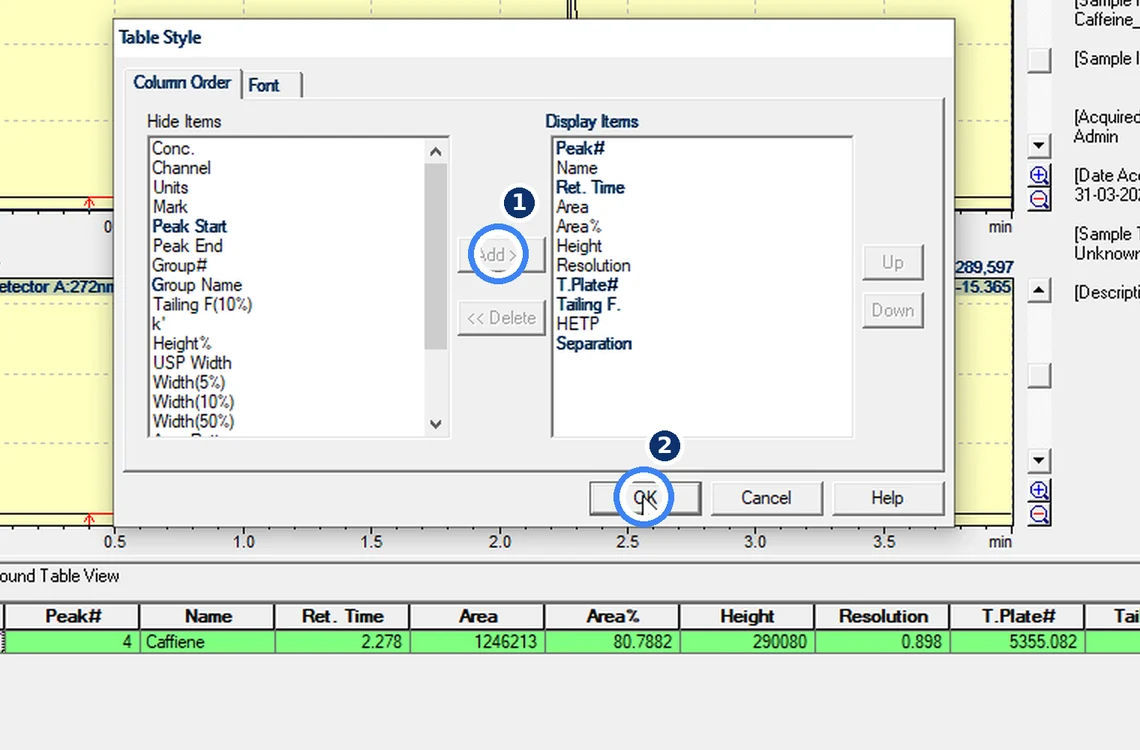1140x750 pixels.
Task: Move item Up button
Action: click(x=893, y=262)
